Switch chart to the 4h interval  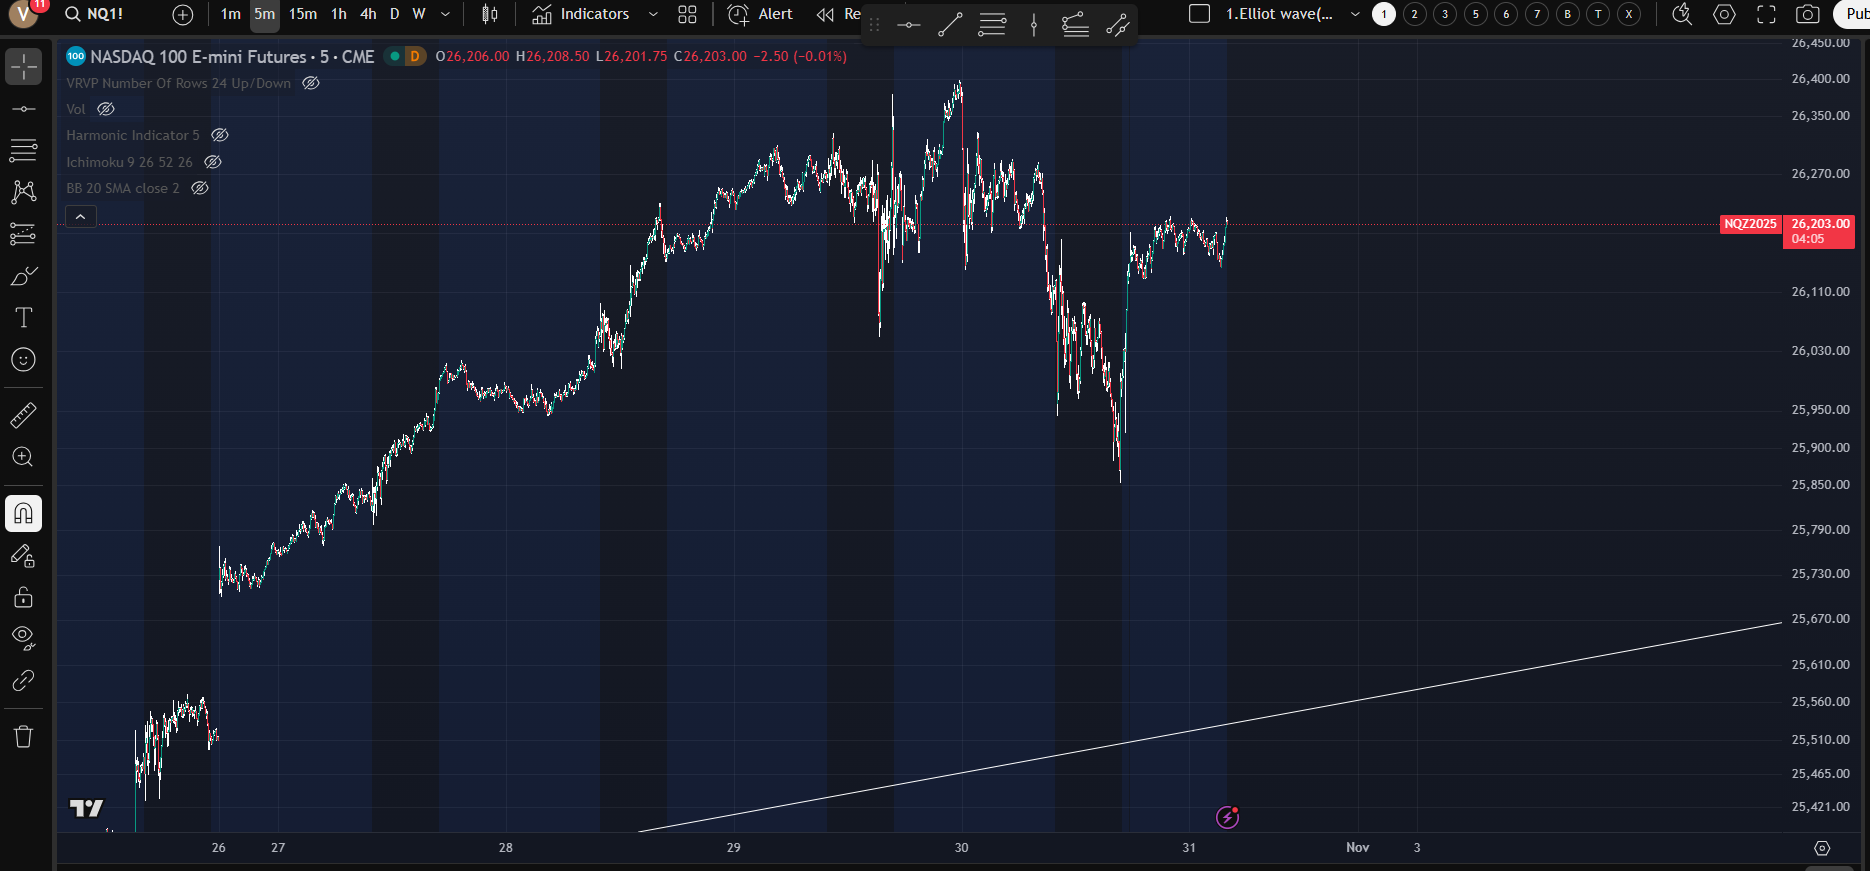(368, 14)
